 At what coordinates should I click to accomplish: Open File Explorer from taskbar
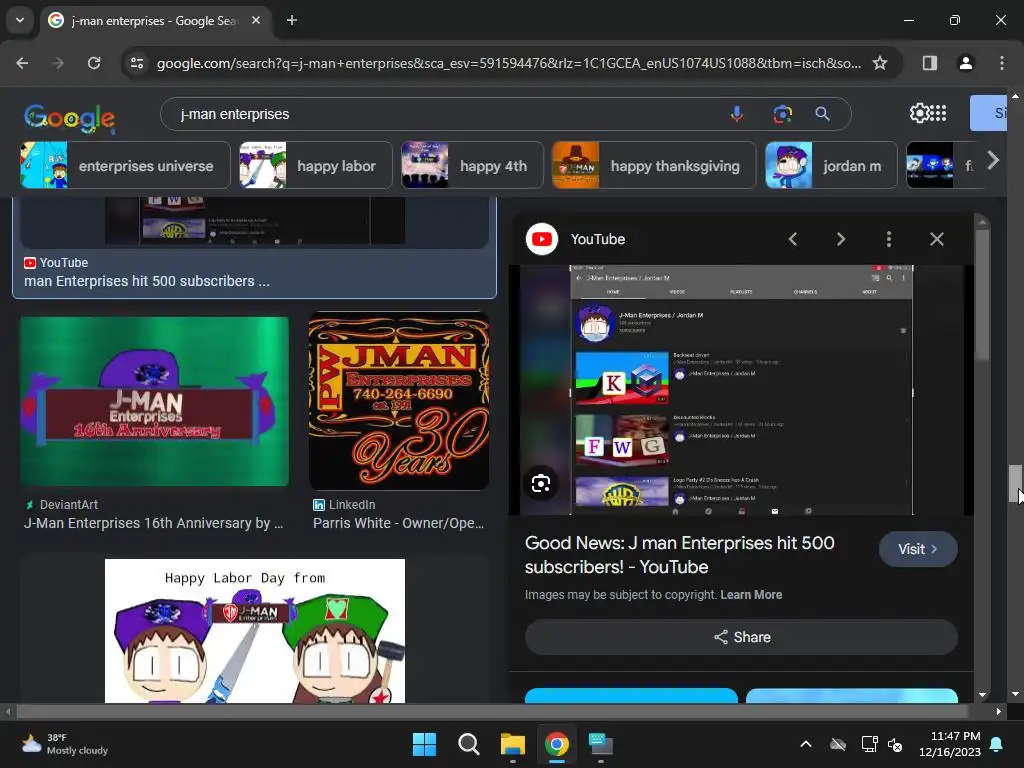click(x=513, y=744)
